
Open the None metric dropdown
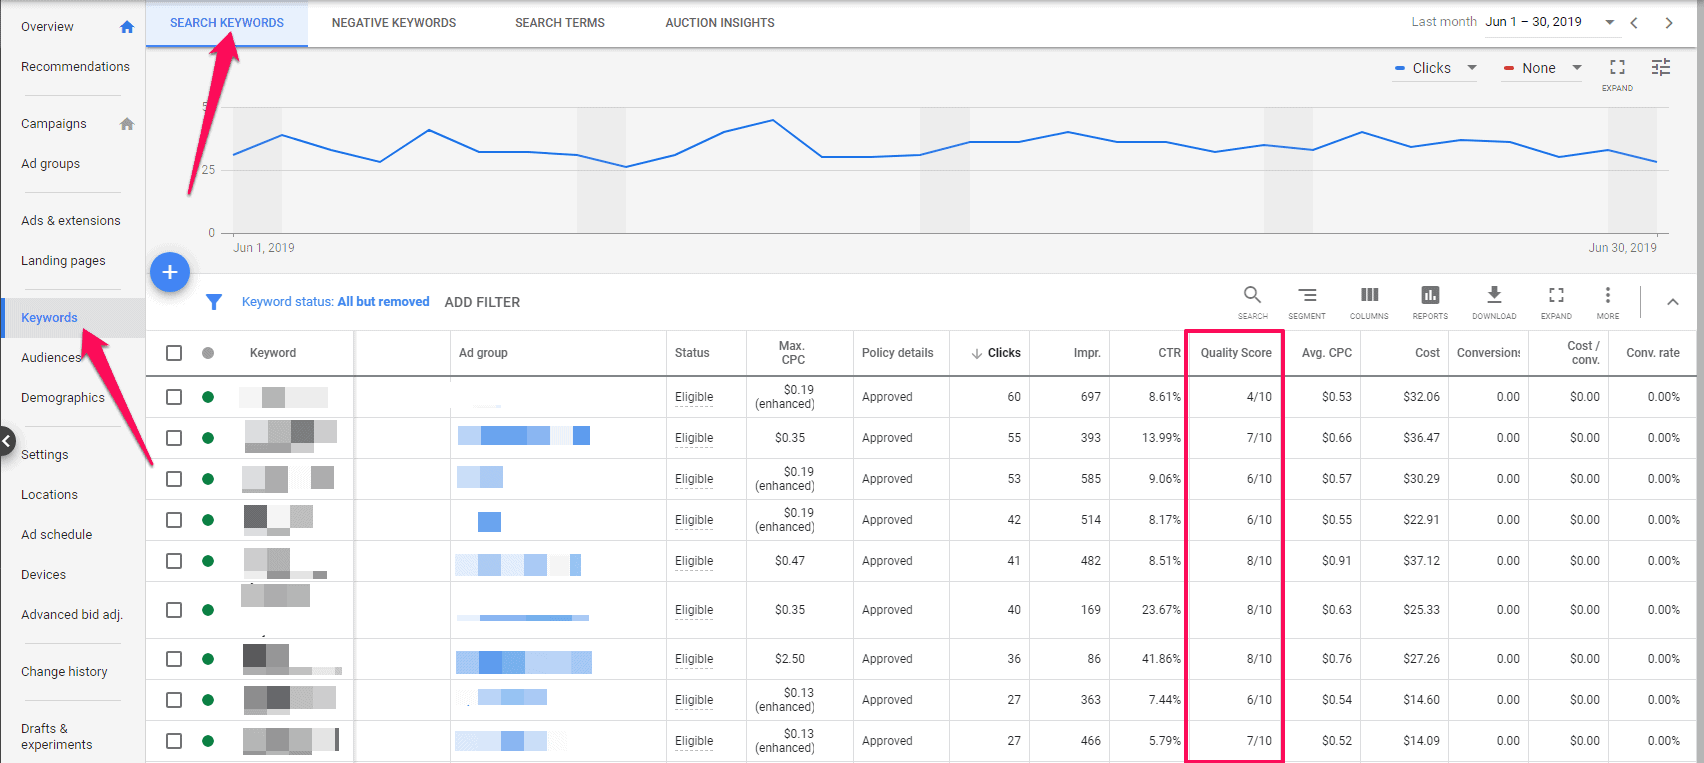tap(1542, 68)
